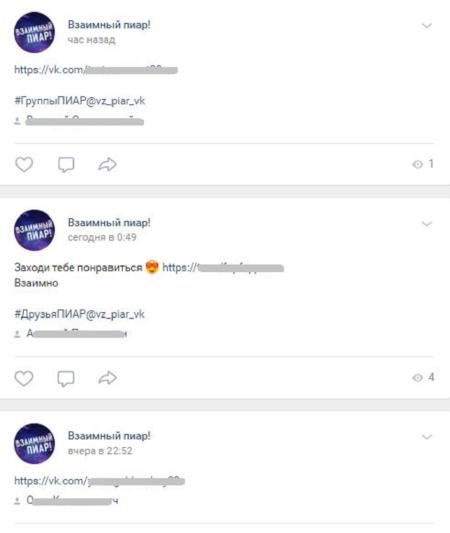Open the Взаимный пиар! title on the 0:49 post
Viewport: 450px width, 533px height.
pyautogui.click(x=109, y=222)
